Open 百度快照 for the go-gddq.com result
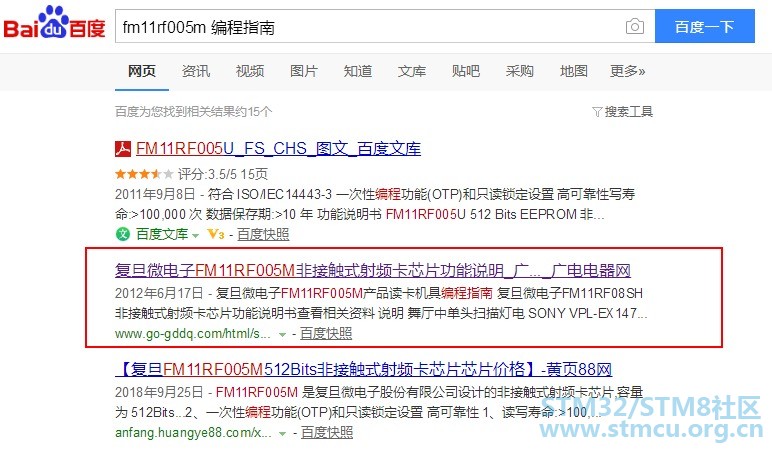 pos(326,333)
